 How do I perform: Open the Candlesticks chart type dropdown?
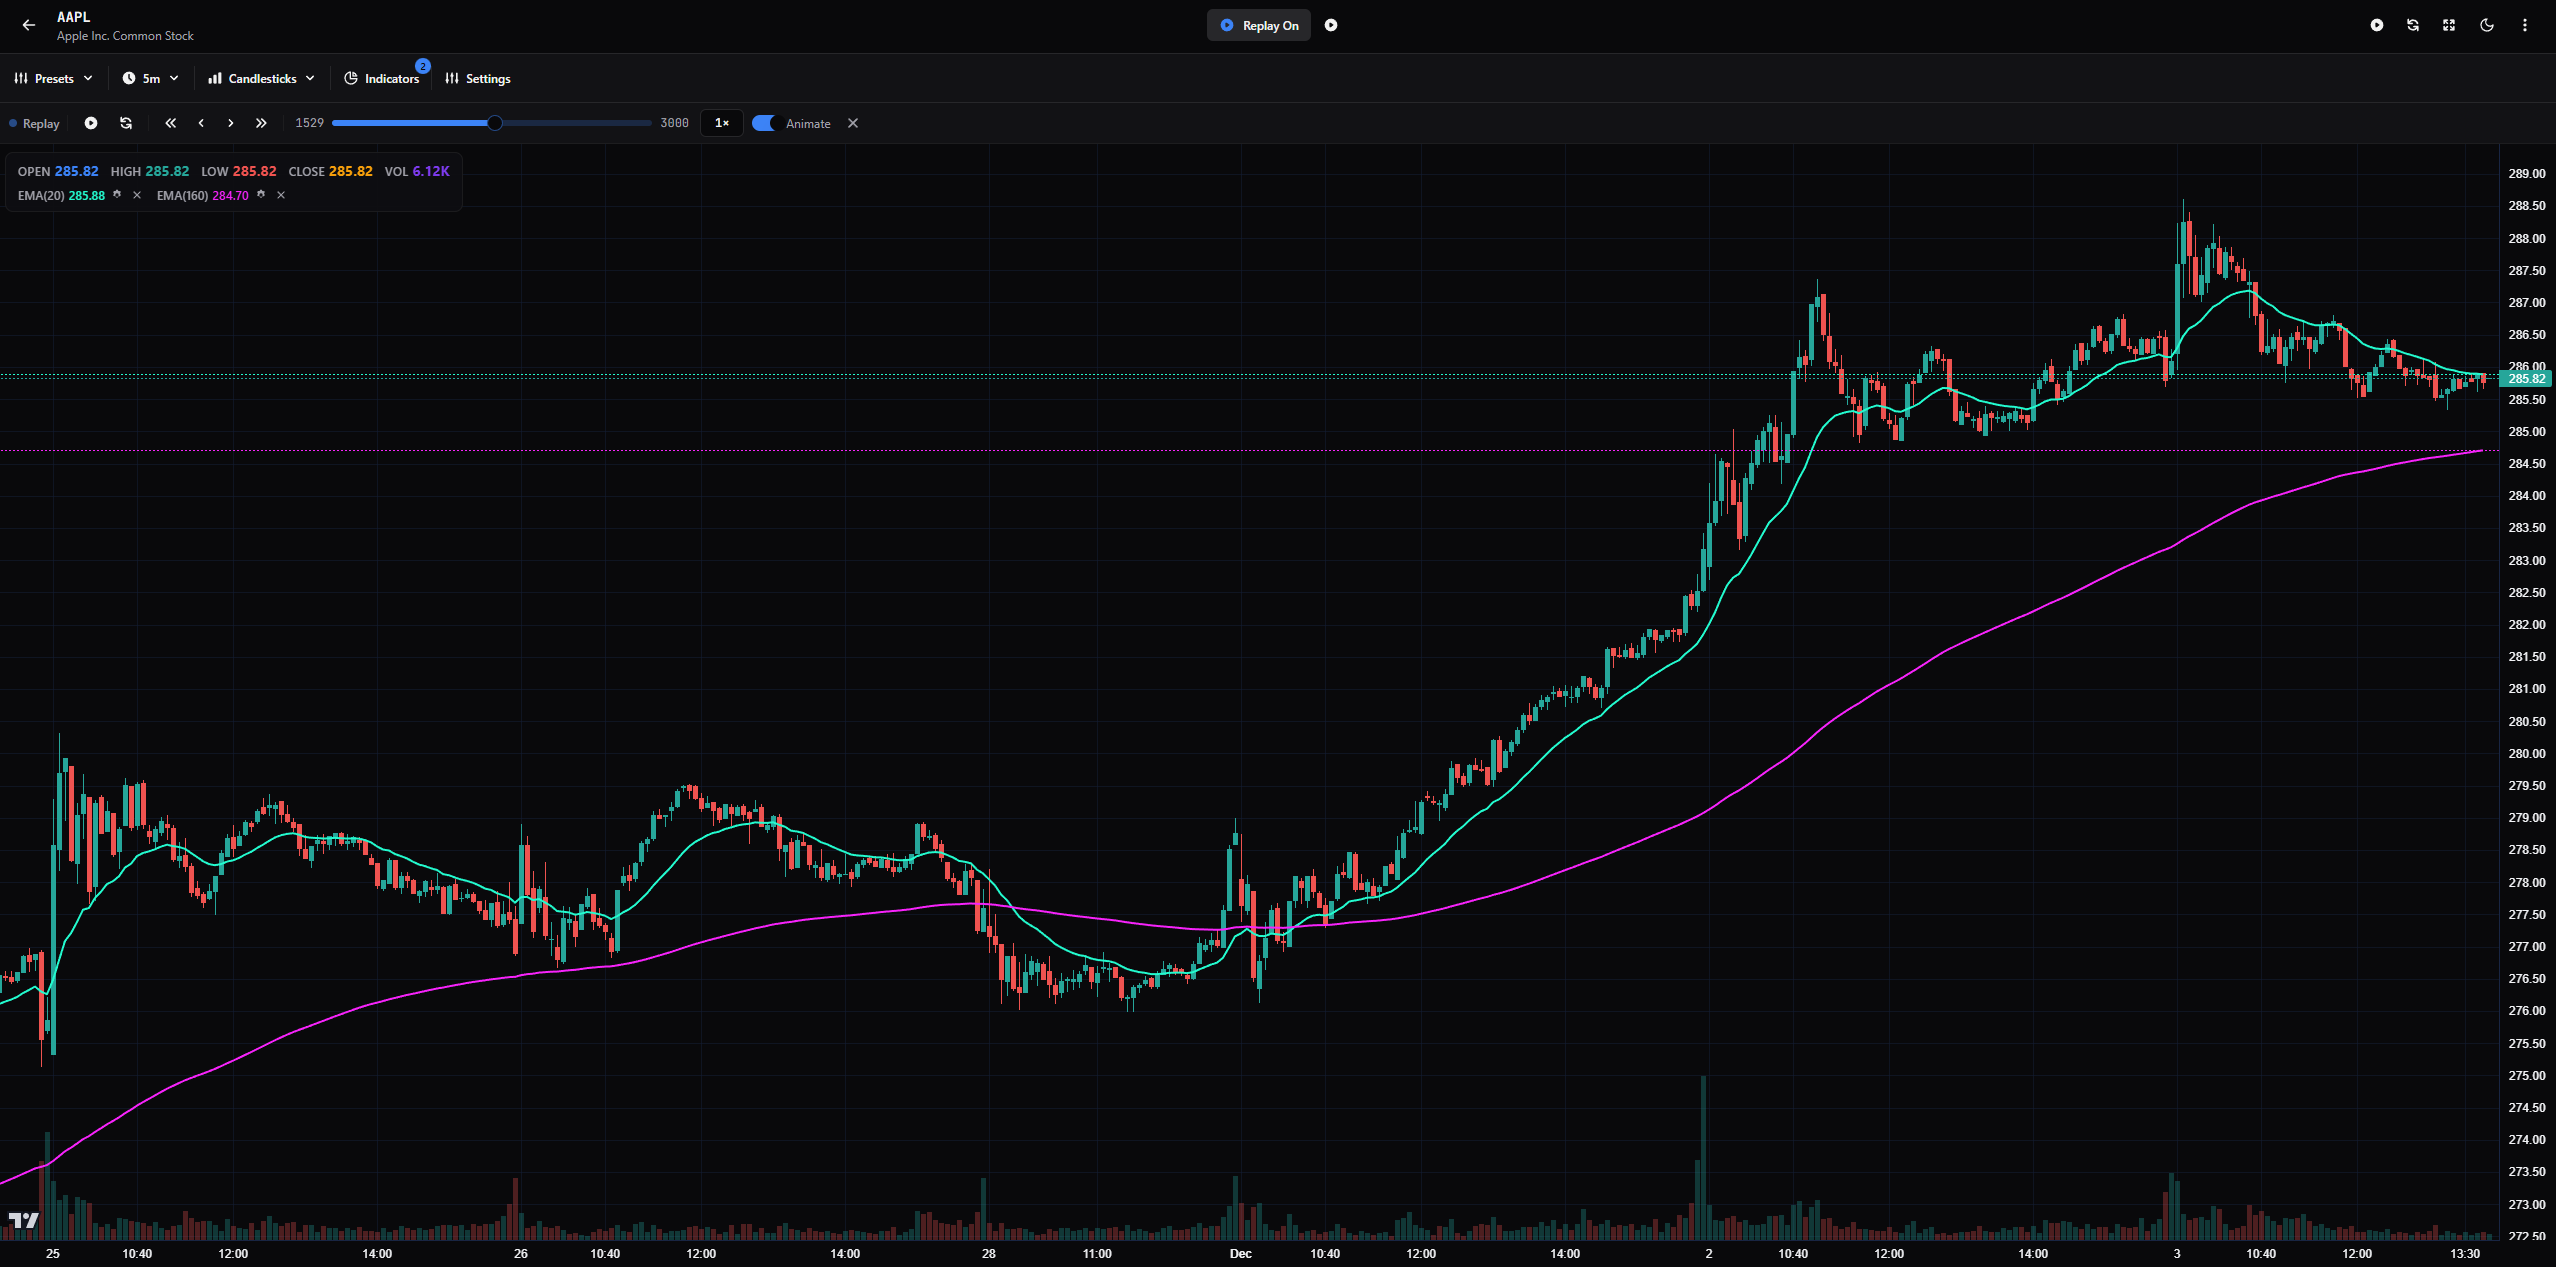point(261,78)
